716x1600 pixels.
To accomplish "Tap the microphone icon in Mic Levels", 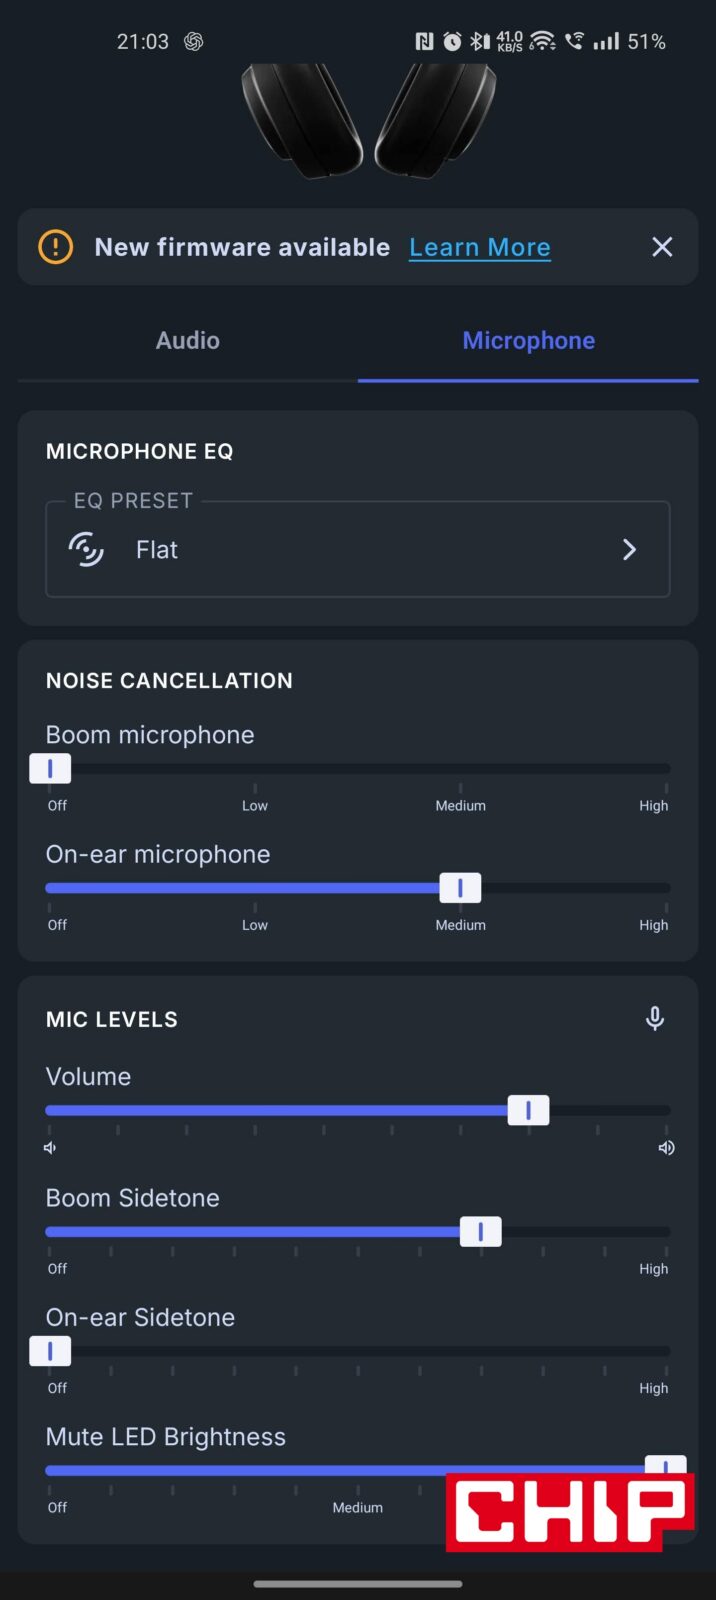I will [655, 1019].
